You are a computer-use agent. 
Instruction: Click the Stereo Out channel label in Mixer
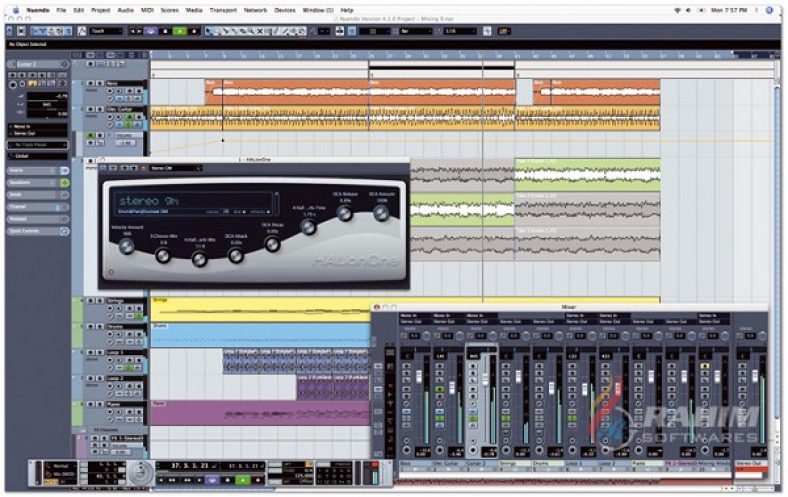(x=748, y=463)
